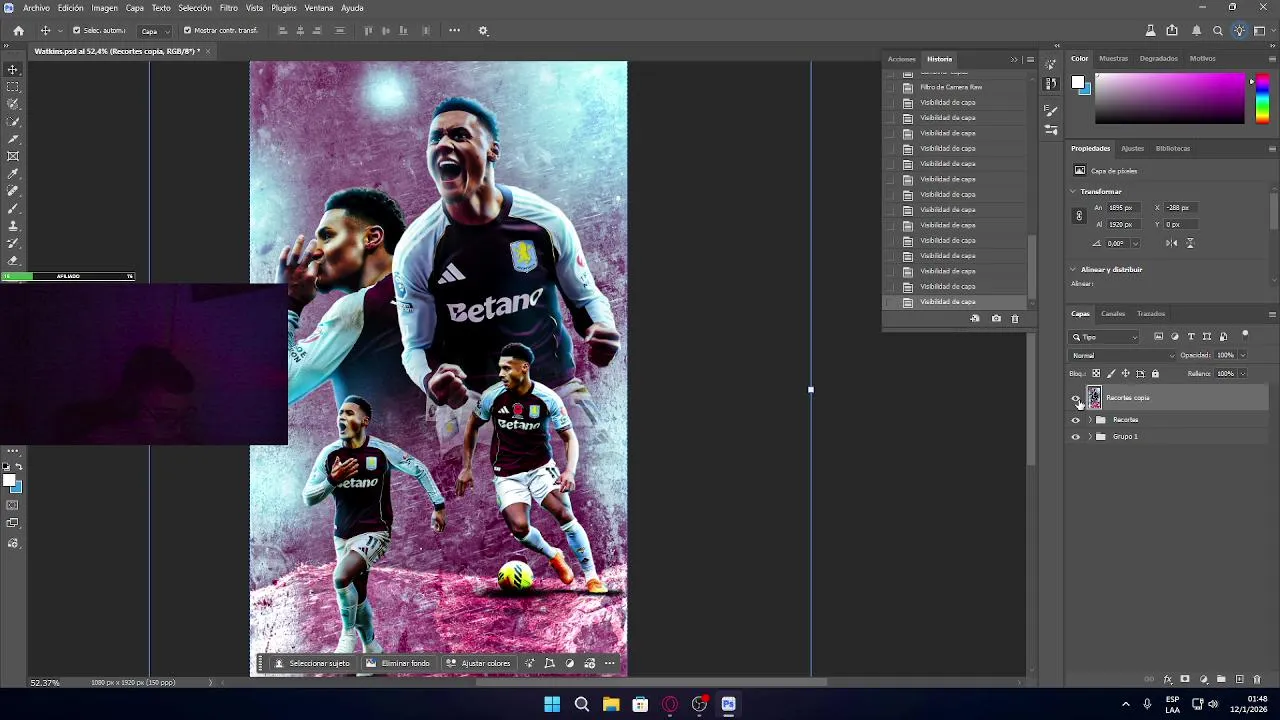Open the Filtro menu
The height and width of the screenshot is (720, 1280).
tap(229, 8)
